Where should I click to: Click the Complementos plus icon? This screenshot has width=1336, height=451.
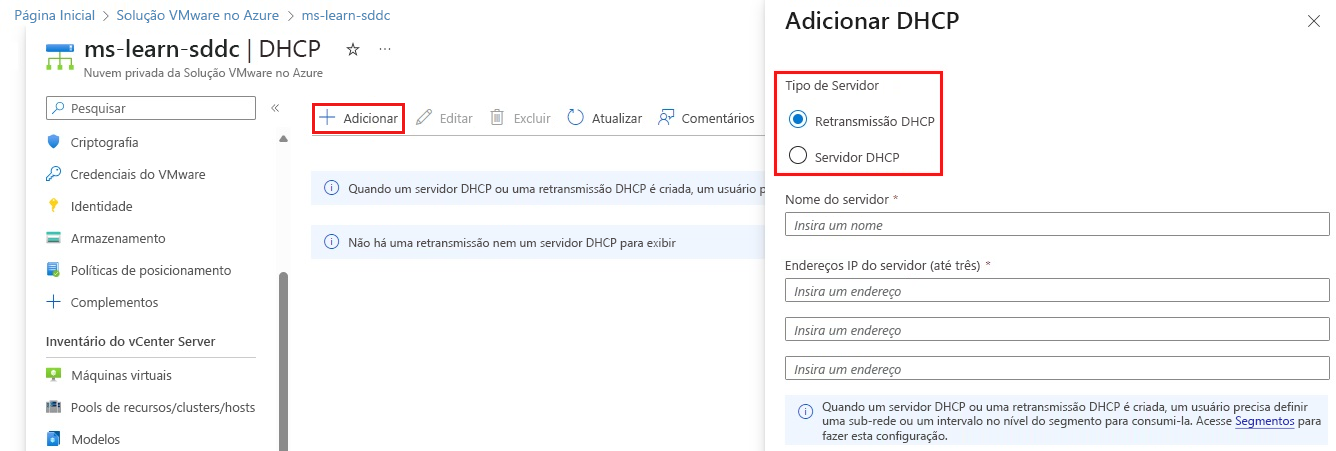coord(54,302)
